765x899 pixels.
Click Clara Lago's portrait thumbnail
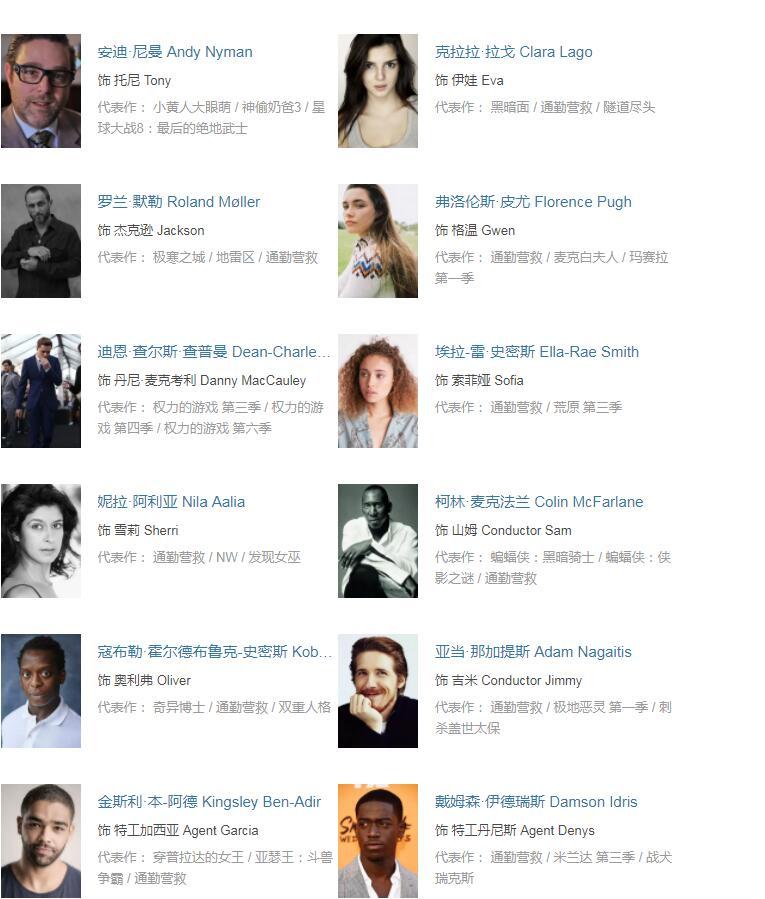coord(378,91)
